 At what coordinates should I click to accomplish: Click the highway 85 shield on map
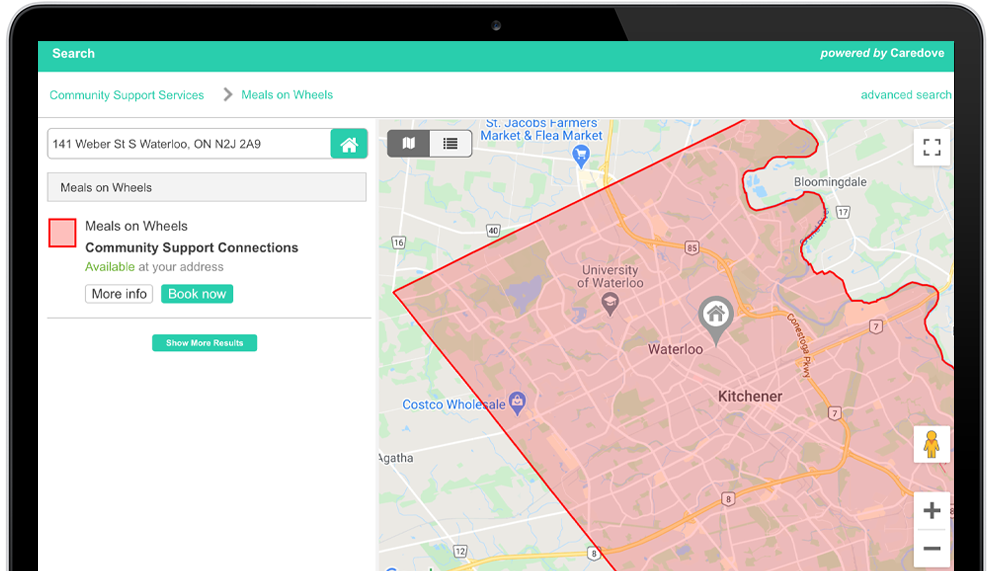tap(691, 248)
